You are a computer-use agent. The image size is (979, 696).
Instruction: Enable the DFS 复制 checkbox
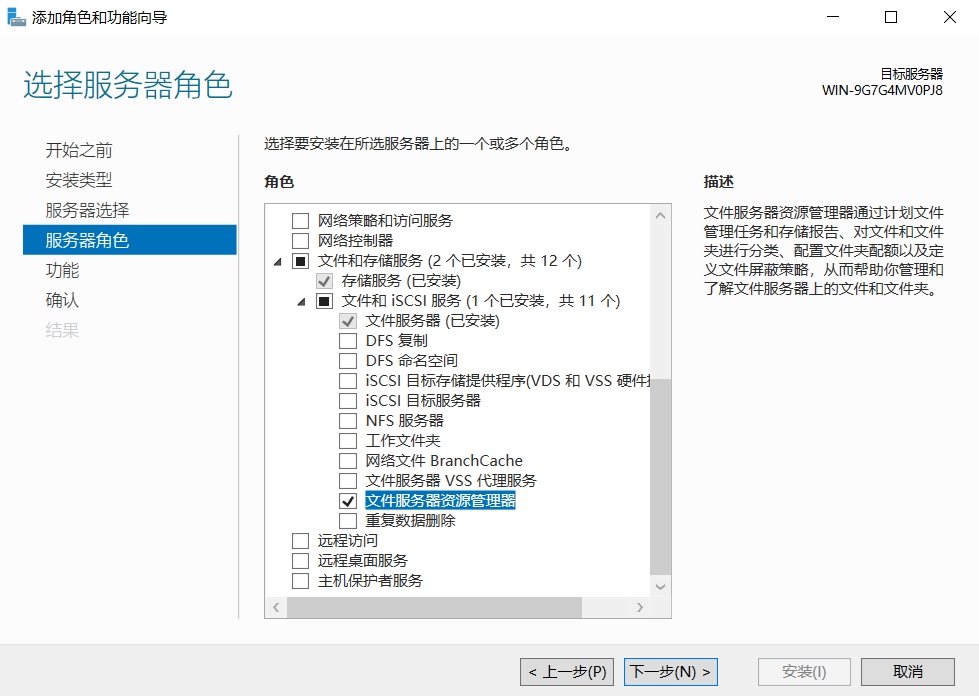coord(348,341)
